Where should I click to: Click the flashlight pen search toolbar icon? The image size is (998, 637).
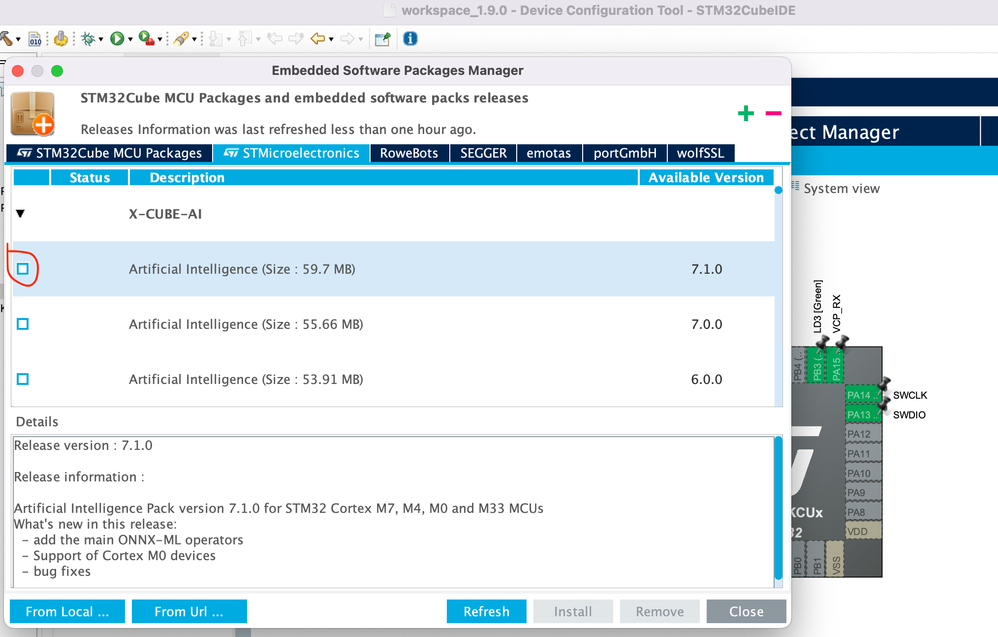[181, 39]
